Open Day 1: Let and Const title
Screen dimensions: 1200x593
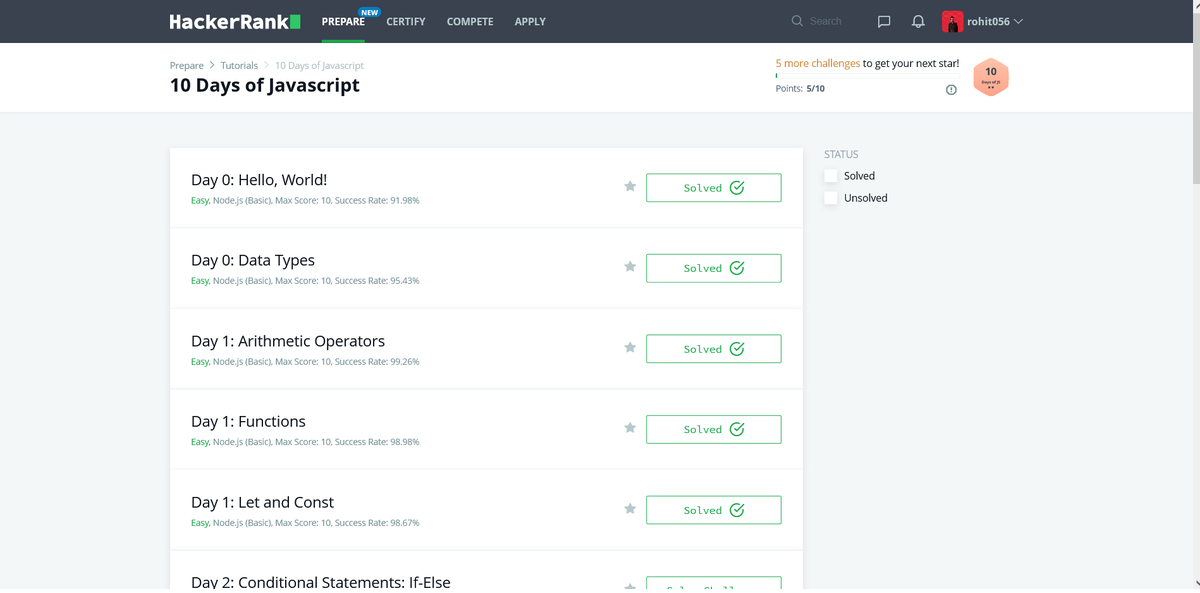click(x=263, y=502)
